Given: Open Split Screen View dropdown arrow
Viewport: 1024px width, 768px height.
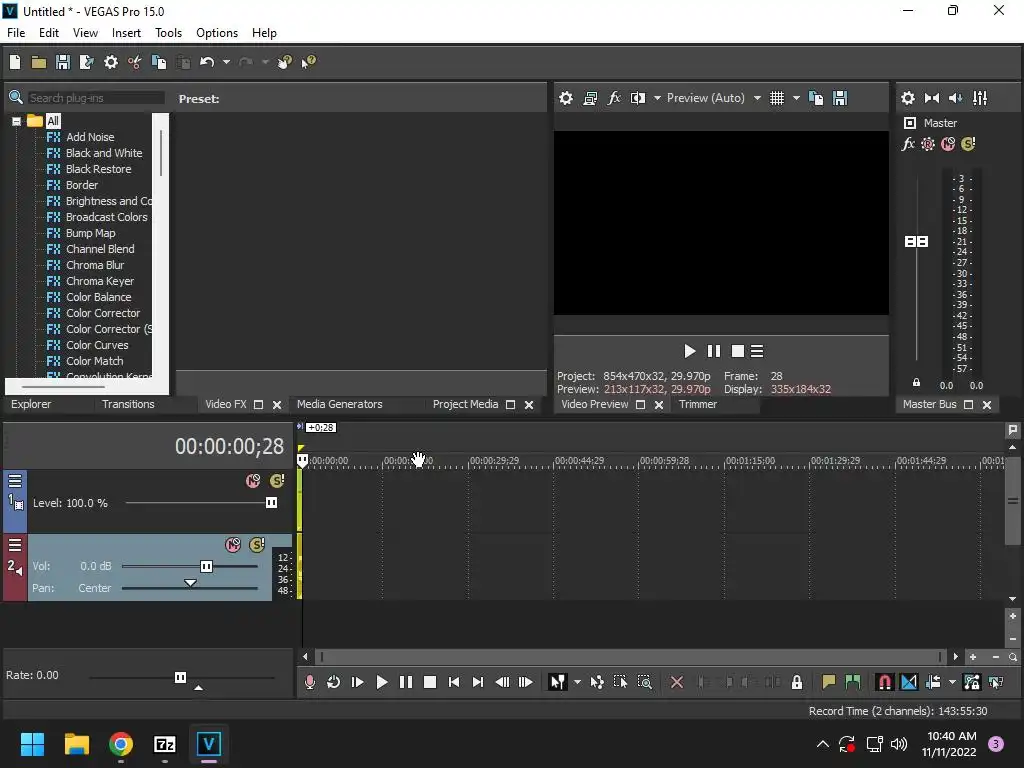Looking at the screenshot, I should click(657, 98).
